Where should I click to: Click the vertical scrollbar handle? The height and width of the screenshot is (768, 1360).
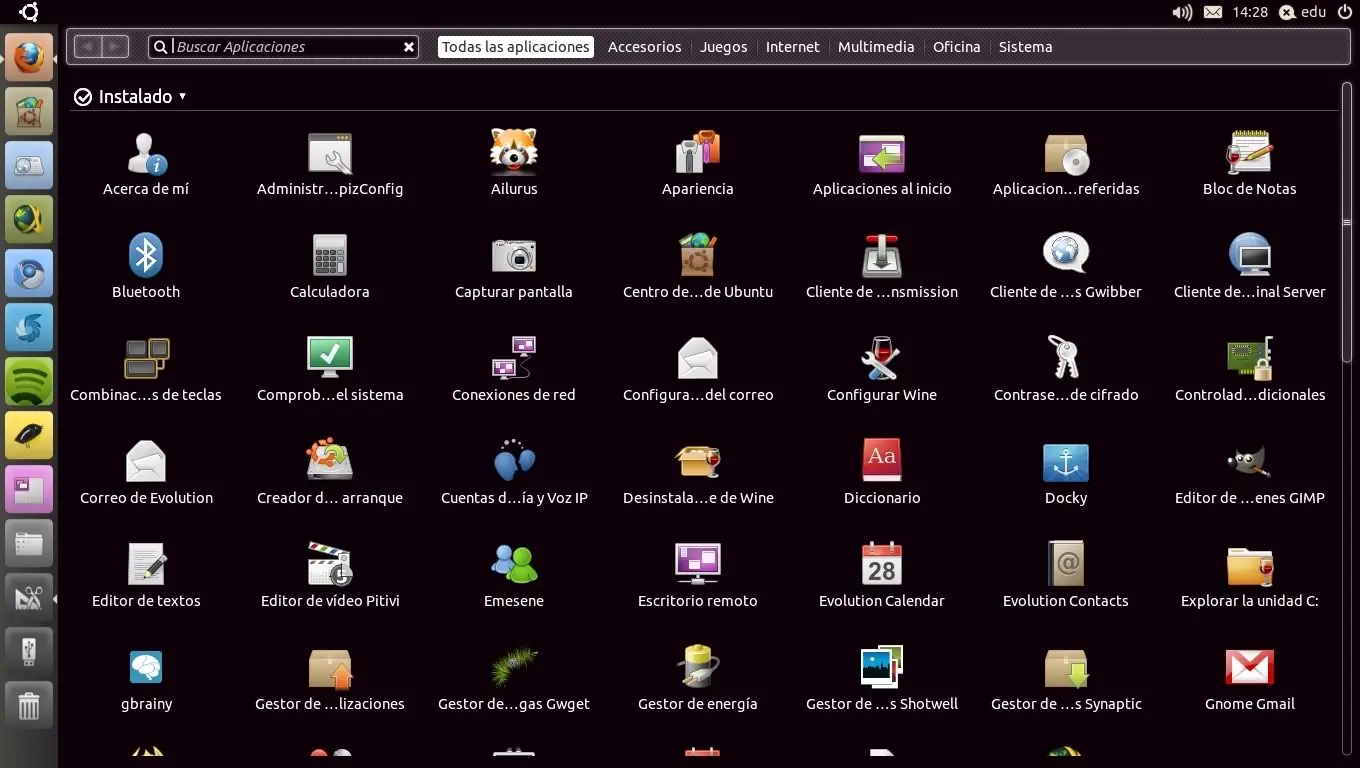(1347, 222)
